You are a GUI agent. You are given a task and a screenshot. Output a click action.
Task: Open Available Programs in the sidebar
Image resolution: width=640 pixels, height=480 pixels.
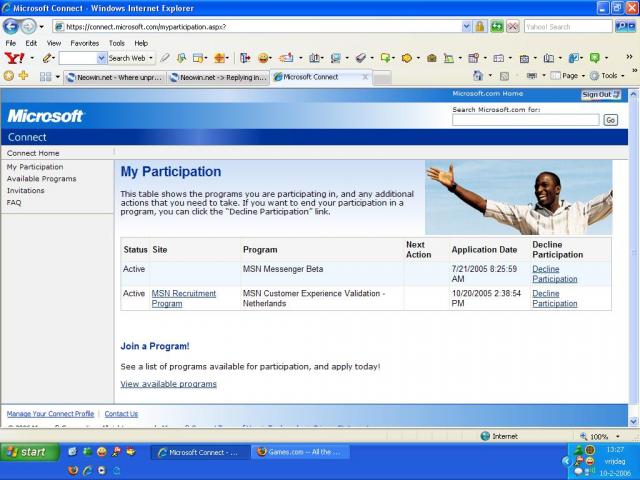pos(42,179)
